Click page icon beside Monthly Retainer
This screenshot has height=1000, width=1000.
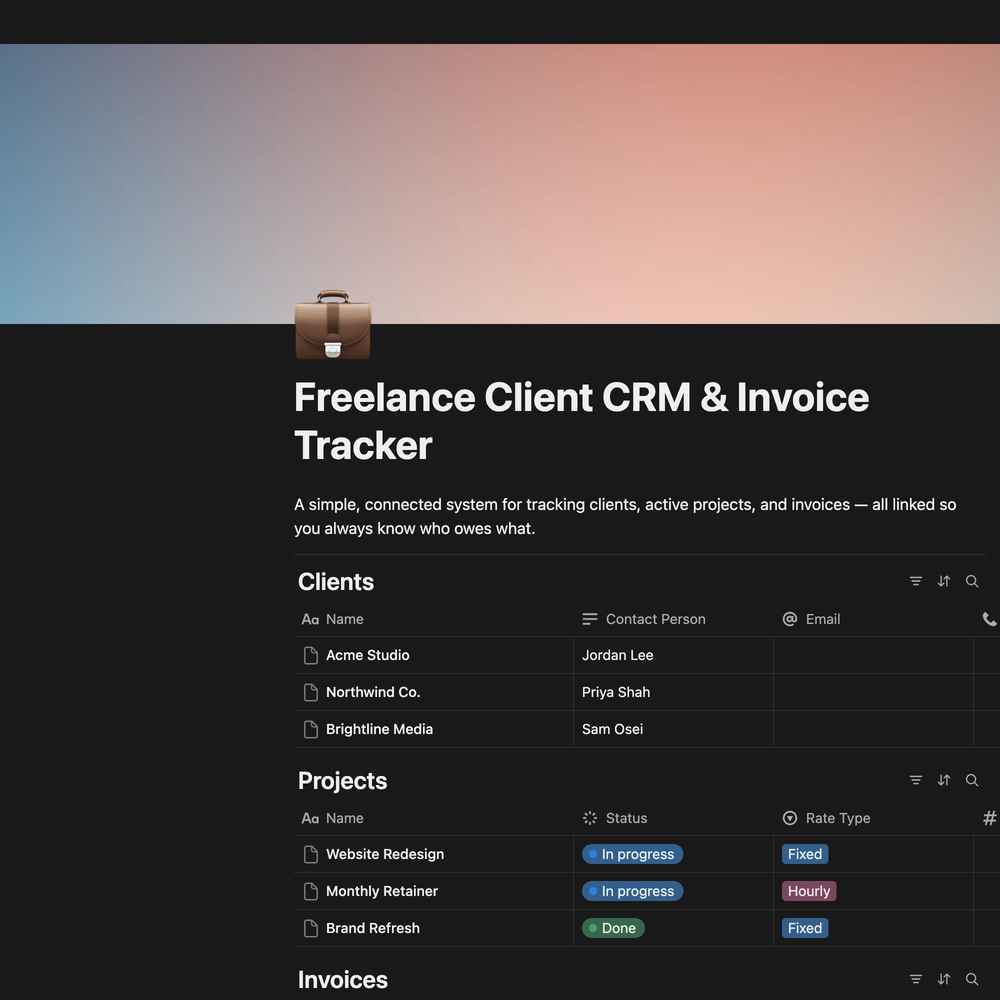click(311, 891)
